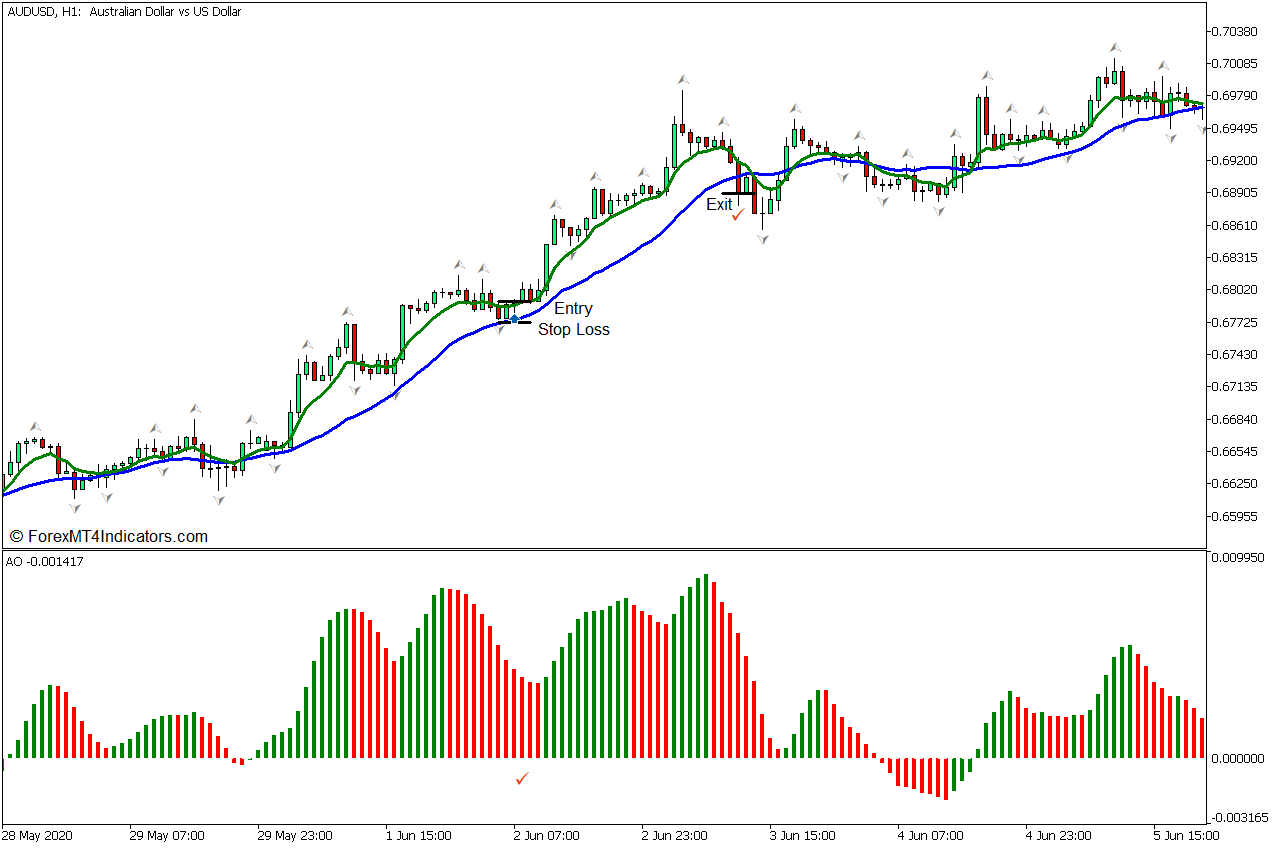Click the blue dot on the Stop Loss line
1276x848 pixels.
point(514,319)
